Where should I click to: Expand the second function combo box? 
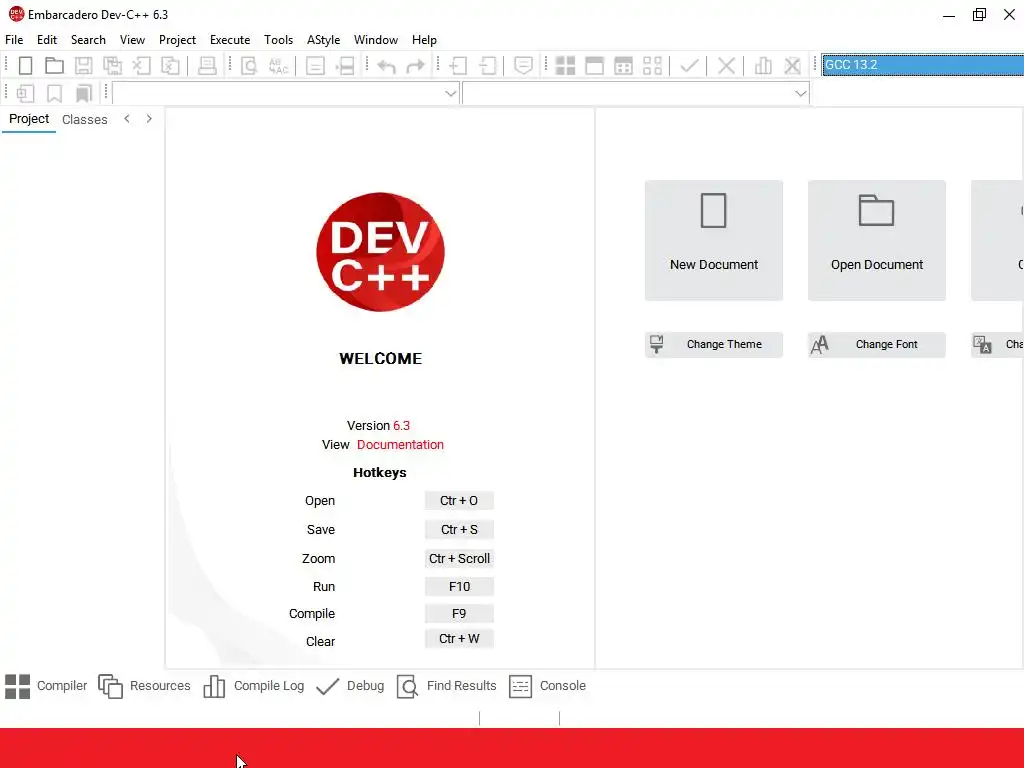801,93
